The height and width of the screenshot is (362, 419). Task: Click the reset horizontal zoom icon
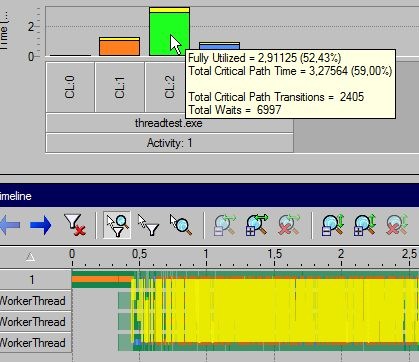pos(289,225)
